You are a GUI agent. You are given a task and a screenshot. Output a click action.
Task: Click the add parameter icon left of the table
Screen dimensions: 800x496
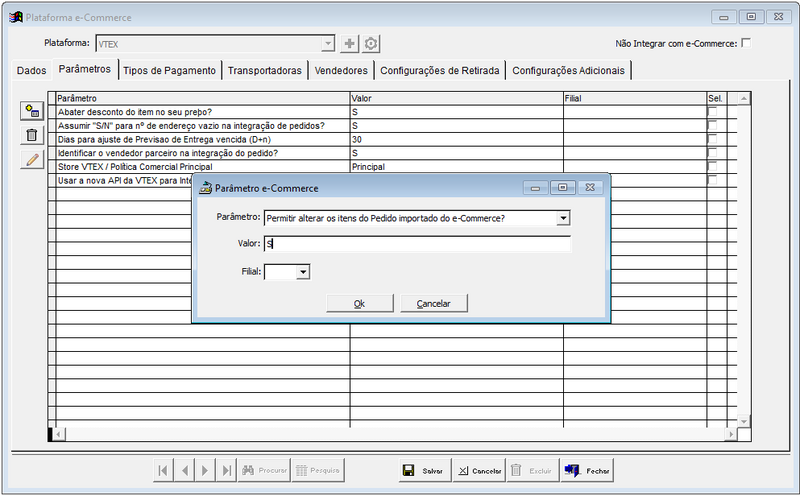click(32, 111)
